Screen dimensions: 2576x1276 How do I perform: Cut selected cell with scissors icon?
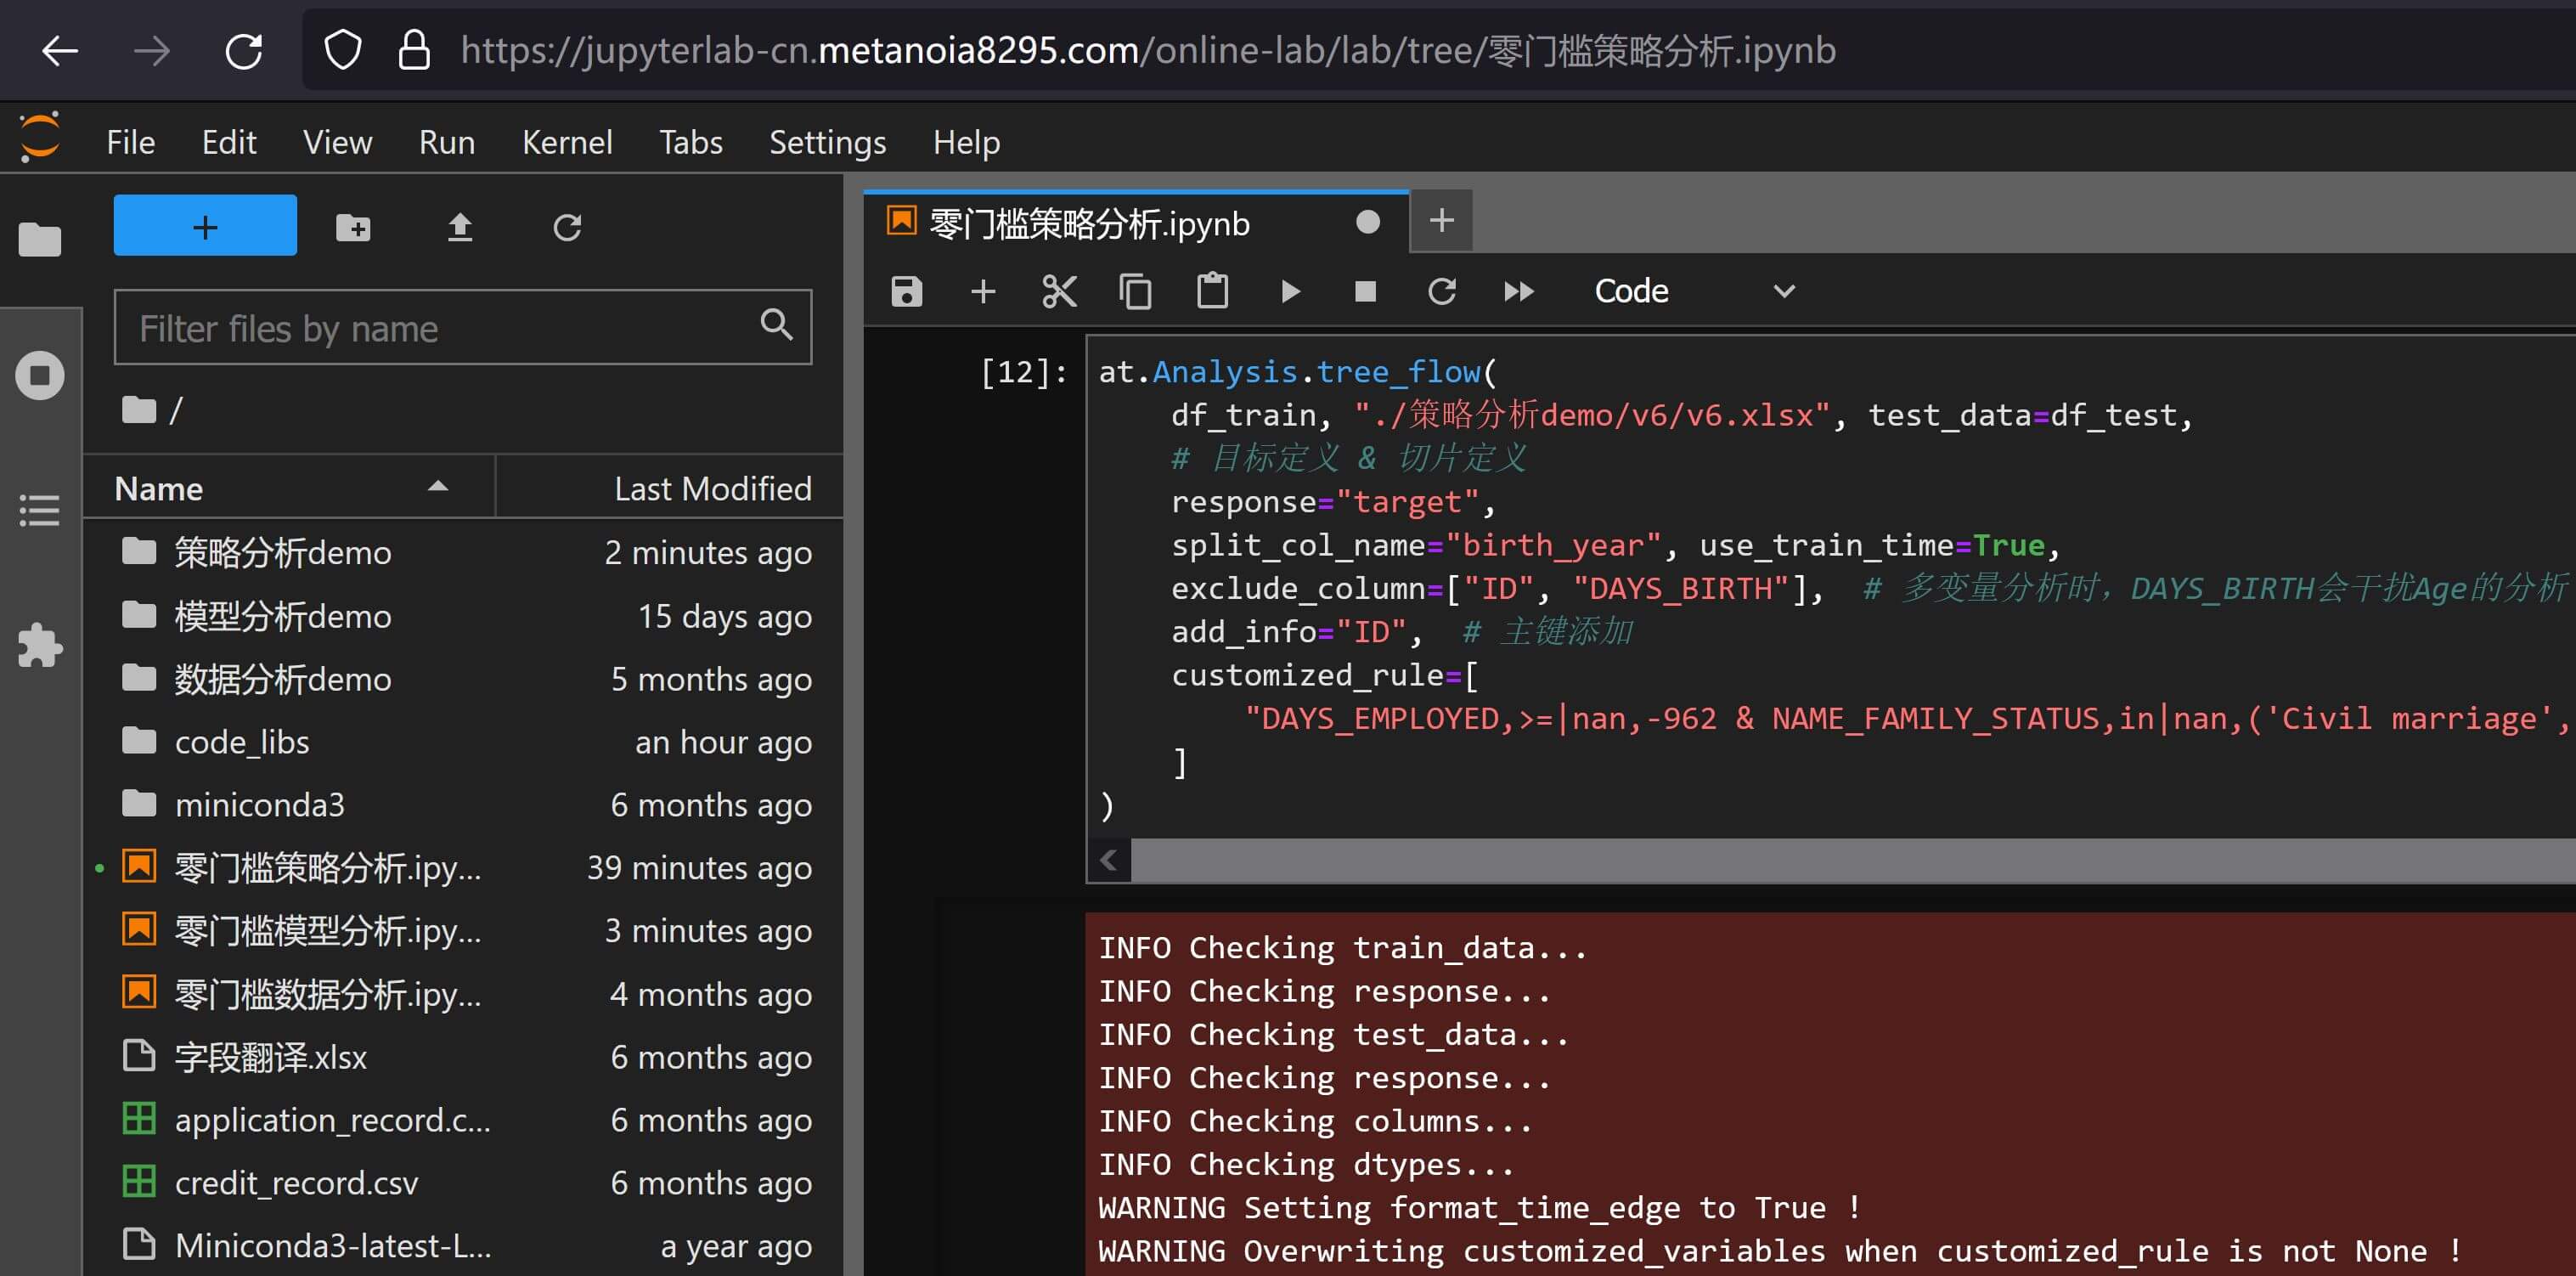point(1059,291)
